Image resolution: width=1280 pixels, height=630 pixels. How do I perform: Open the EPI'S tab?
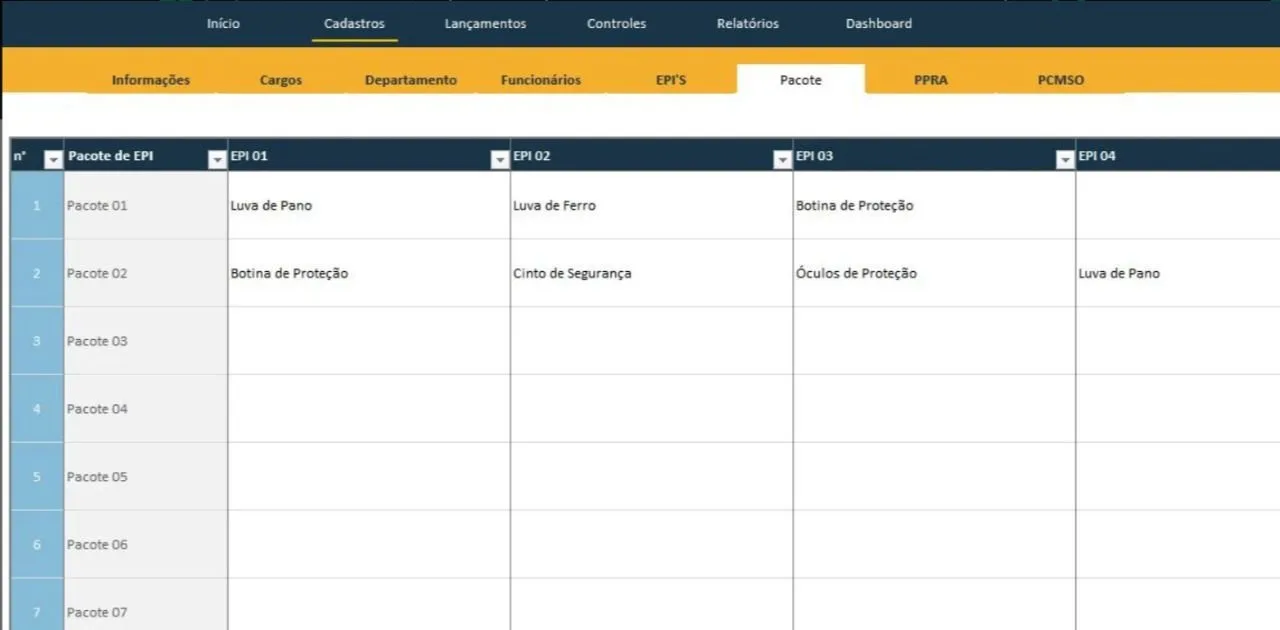click(671, 80)
